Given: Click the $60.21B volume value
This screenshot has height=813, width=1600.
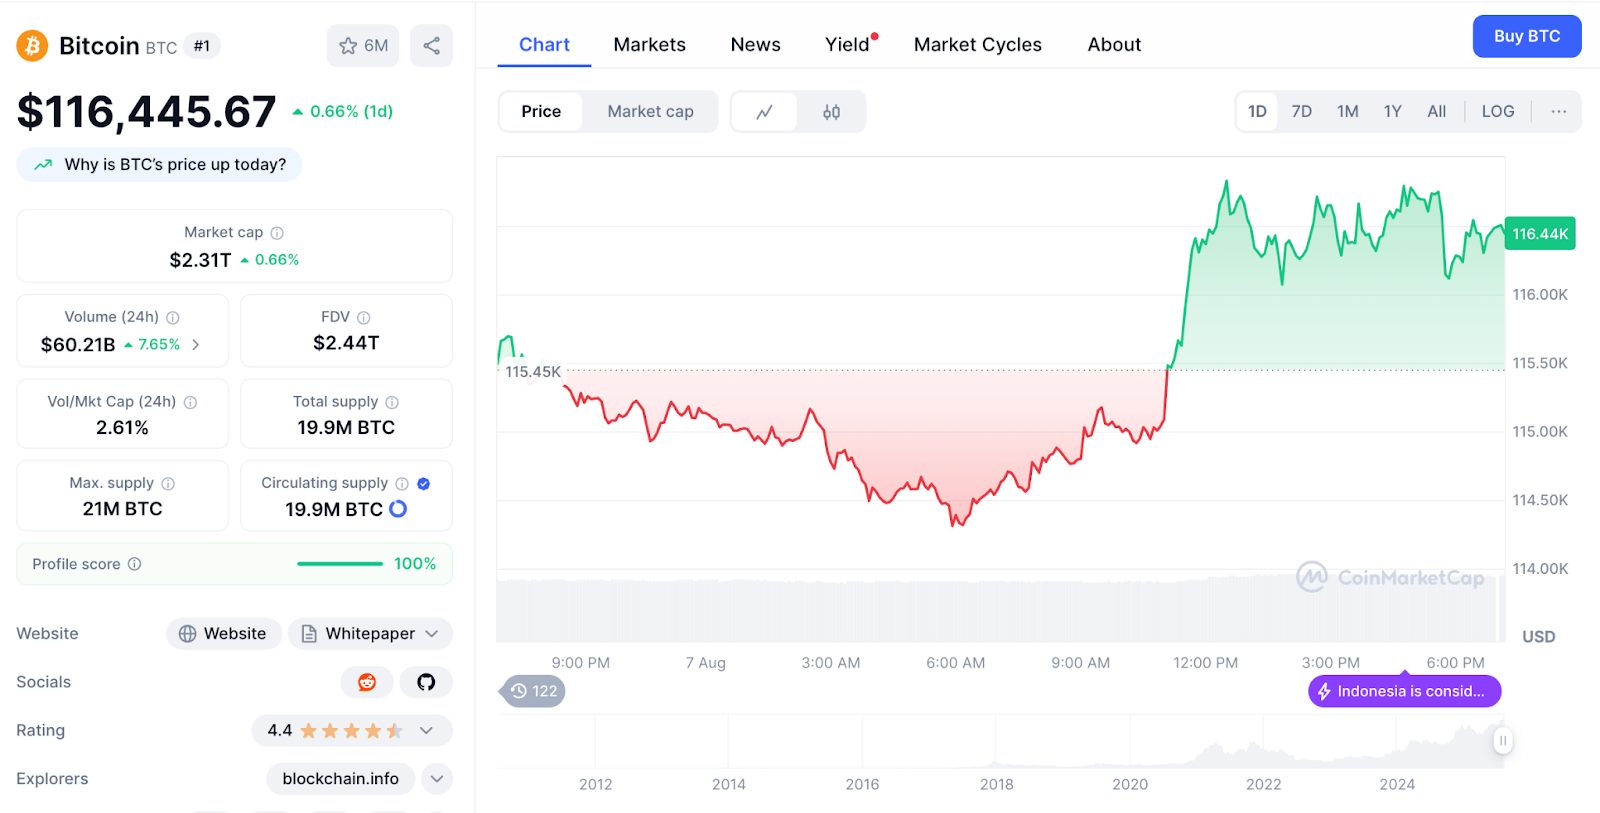Looking at the screenshot, I should click(x=78, y=345).
